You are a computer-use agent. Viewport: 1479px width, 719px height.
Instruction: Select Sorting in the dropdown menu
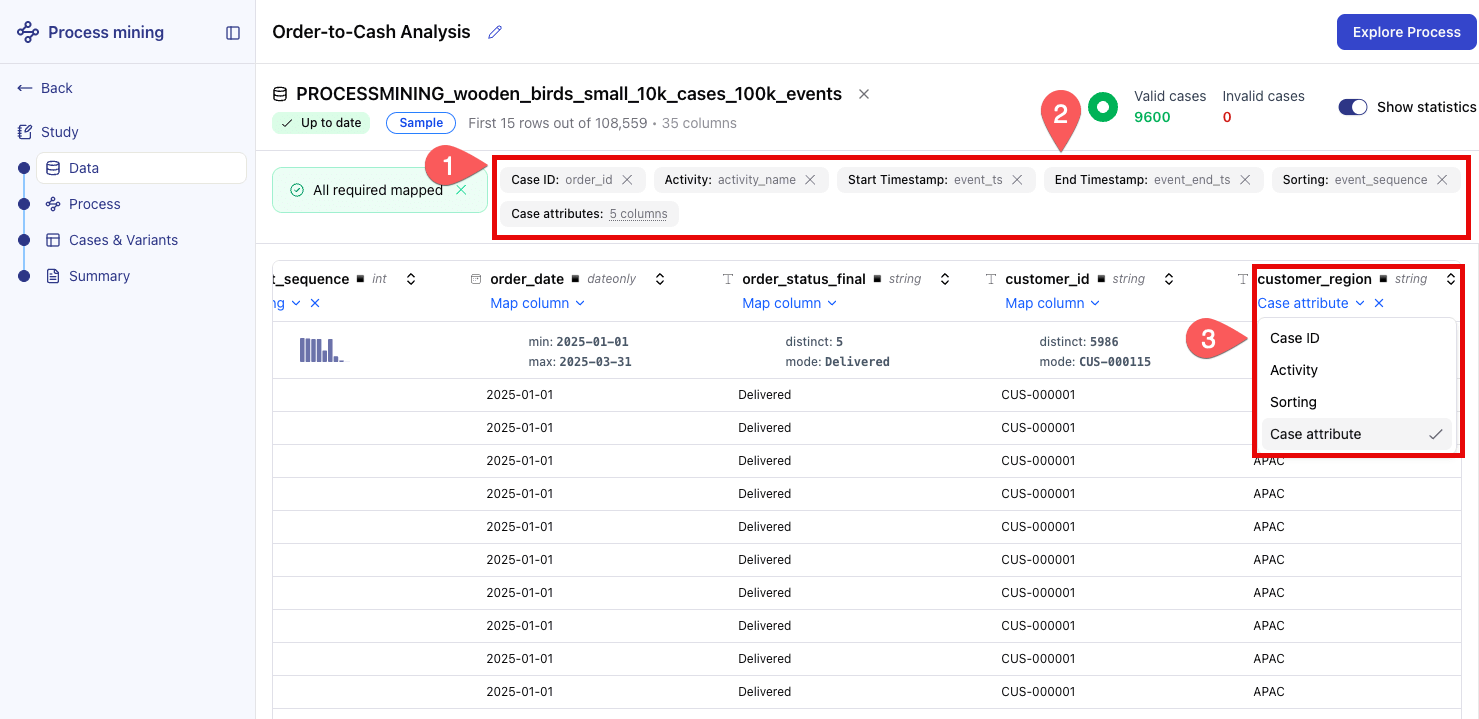click(x=1356, y=402)
